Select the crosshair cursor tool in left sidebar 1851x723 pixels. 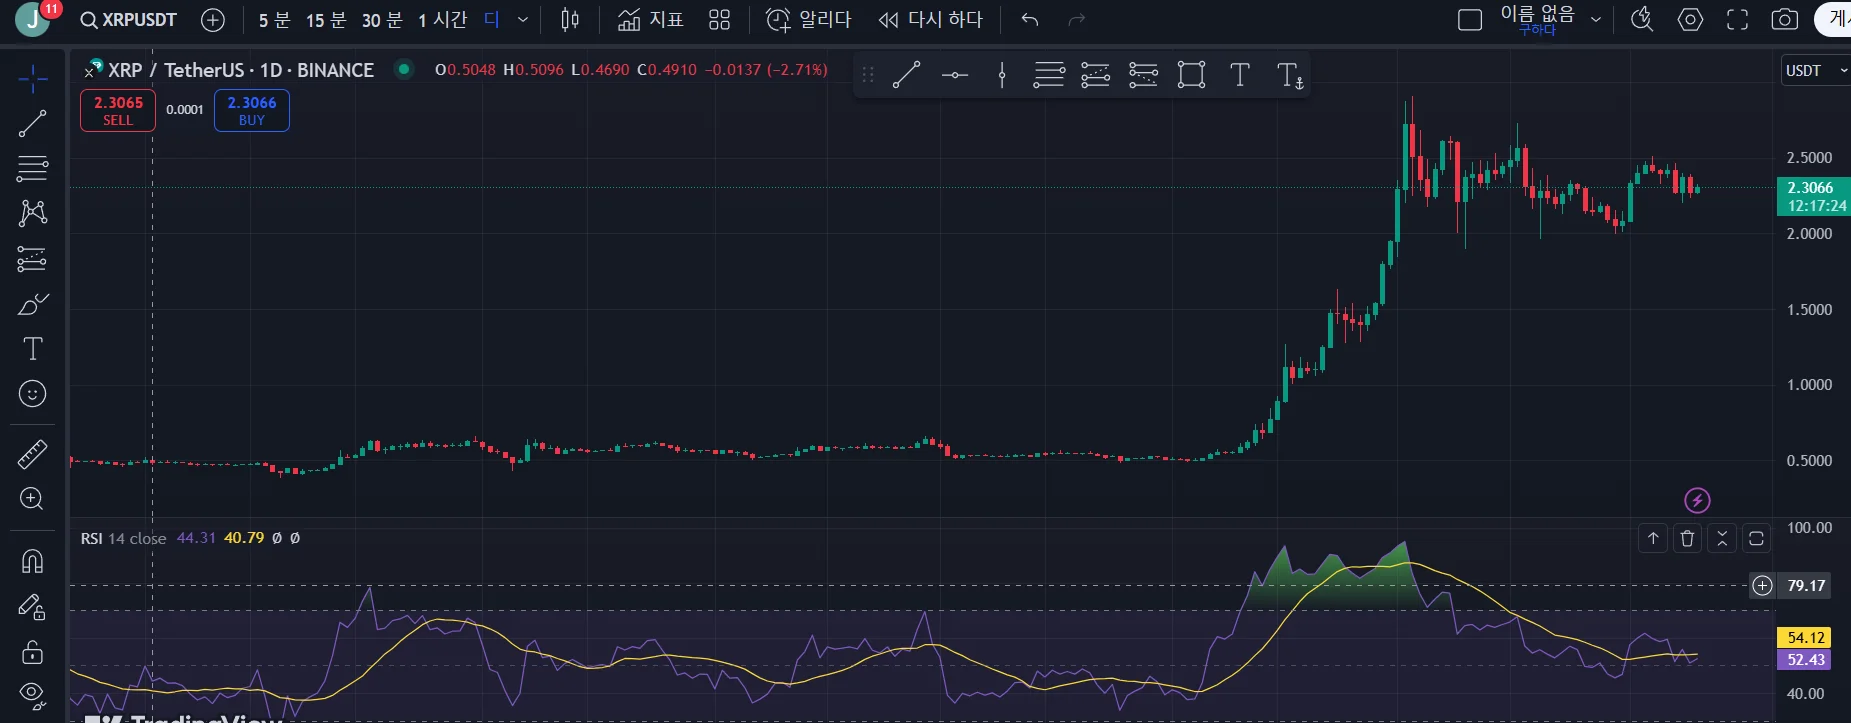[x=32, y=78]
